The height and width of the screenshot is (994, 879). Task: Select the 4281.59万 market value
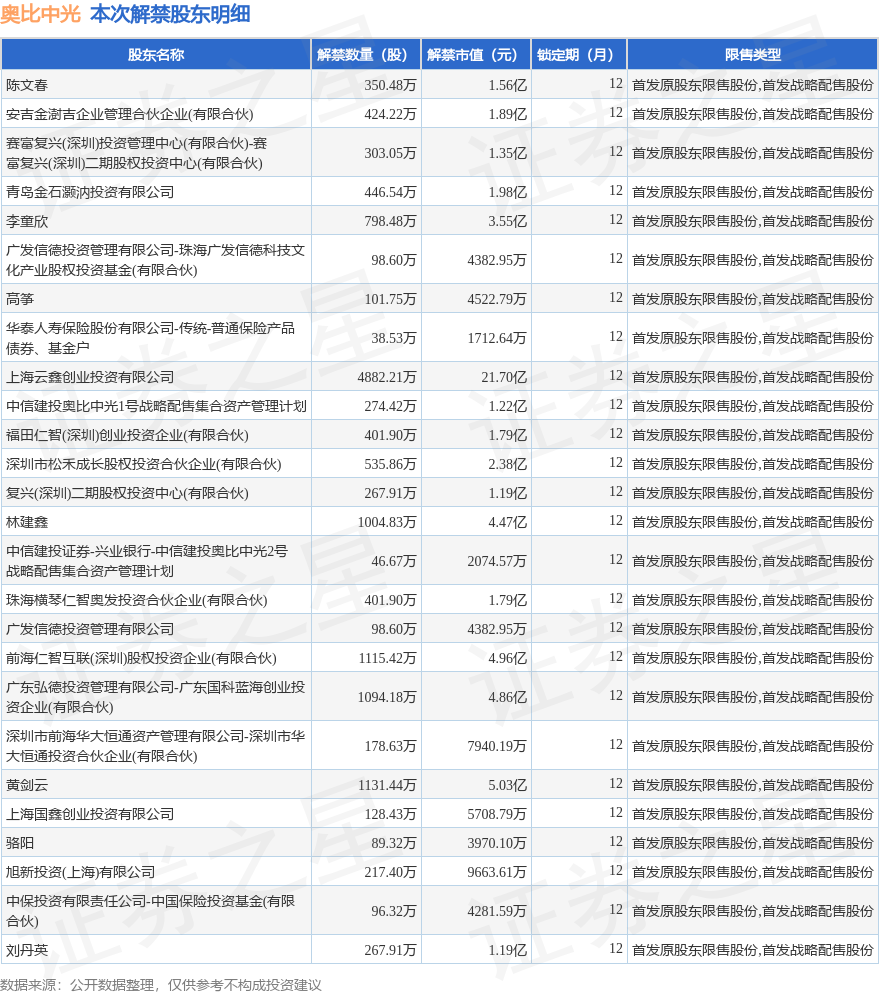497,912
